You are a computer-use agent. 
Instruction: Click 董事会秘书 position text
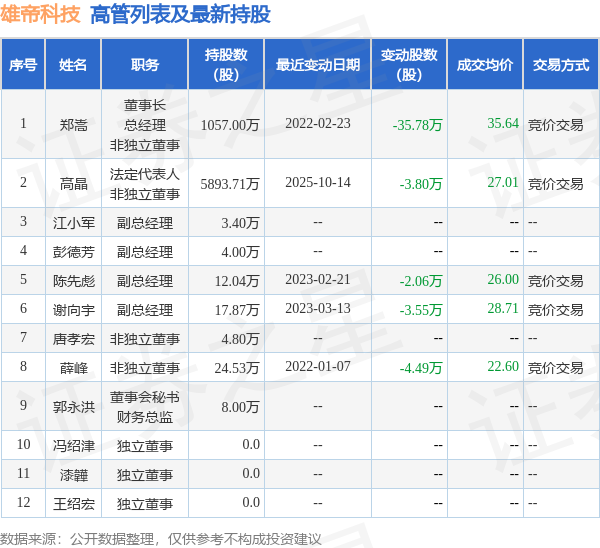[145, 397]
